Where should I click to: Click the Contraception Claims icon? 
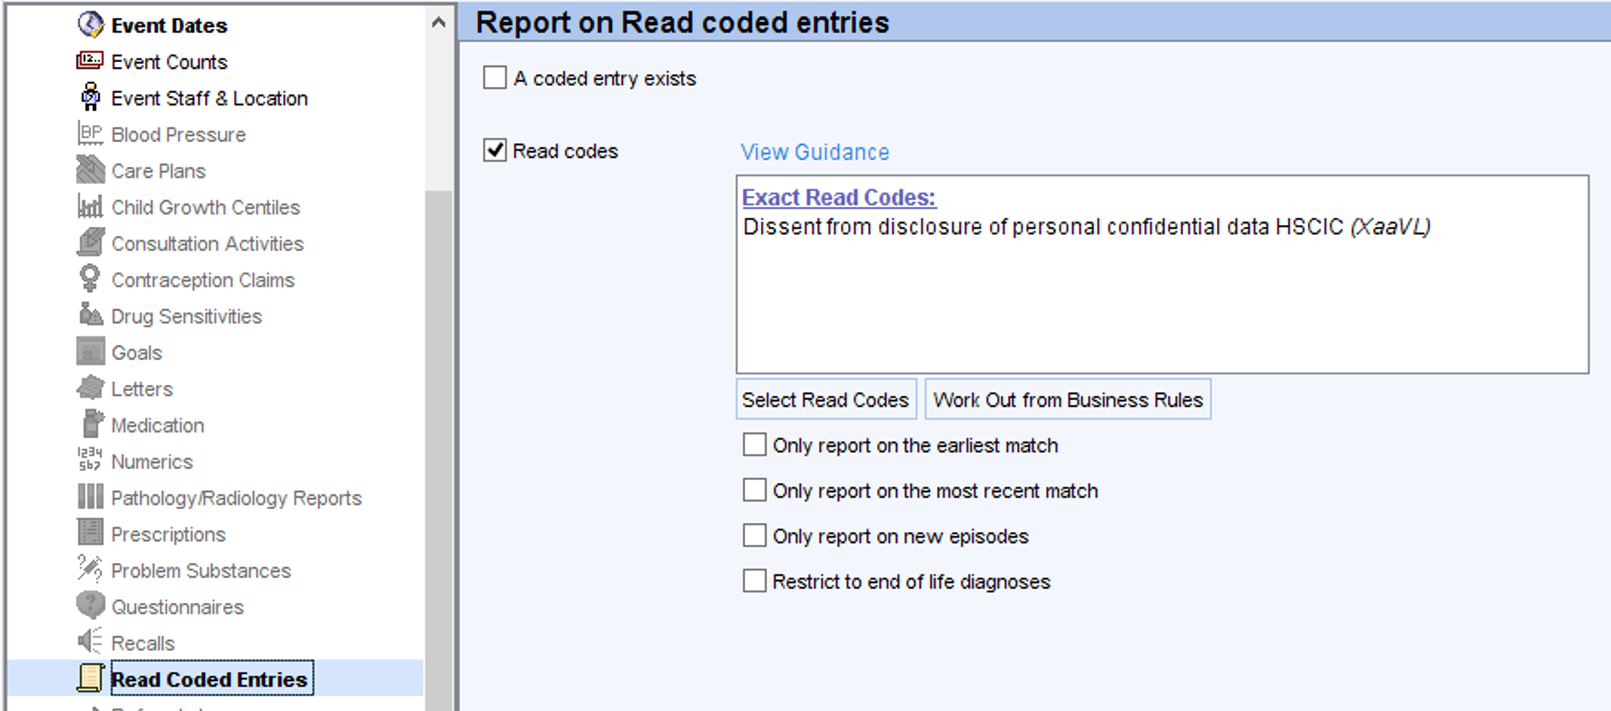coord(90,279)
